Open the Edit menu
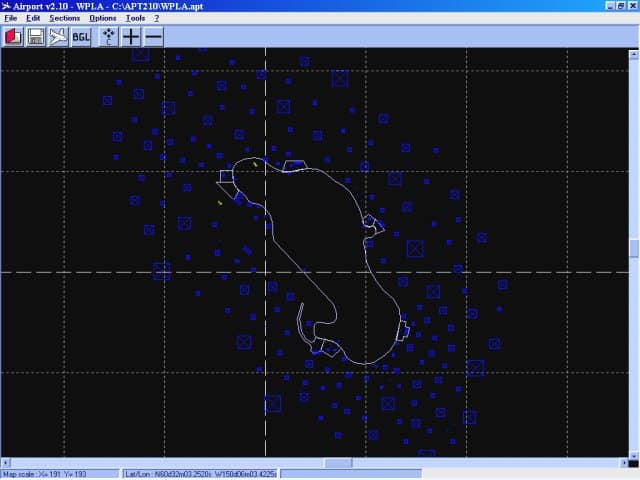Screen dimensions: 640x480 pyautogui.click(x=33, y=18)
